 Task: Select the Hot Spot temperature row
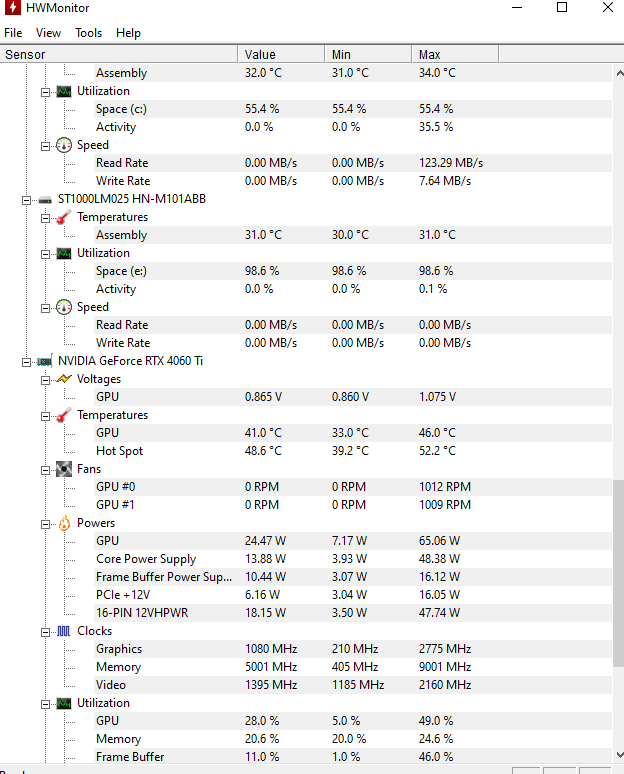click(x=306, y=451)
